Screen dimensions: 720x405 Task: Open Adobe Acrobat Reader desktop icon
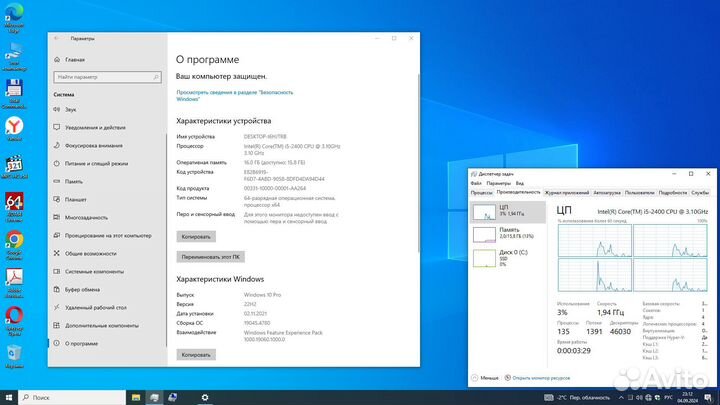(14, 283)
